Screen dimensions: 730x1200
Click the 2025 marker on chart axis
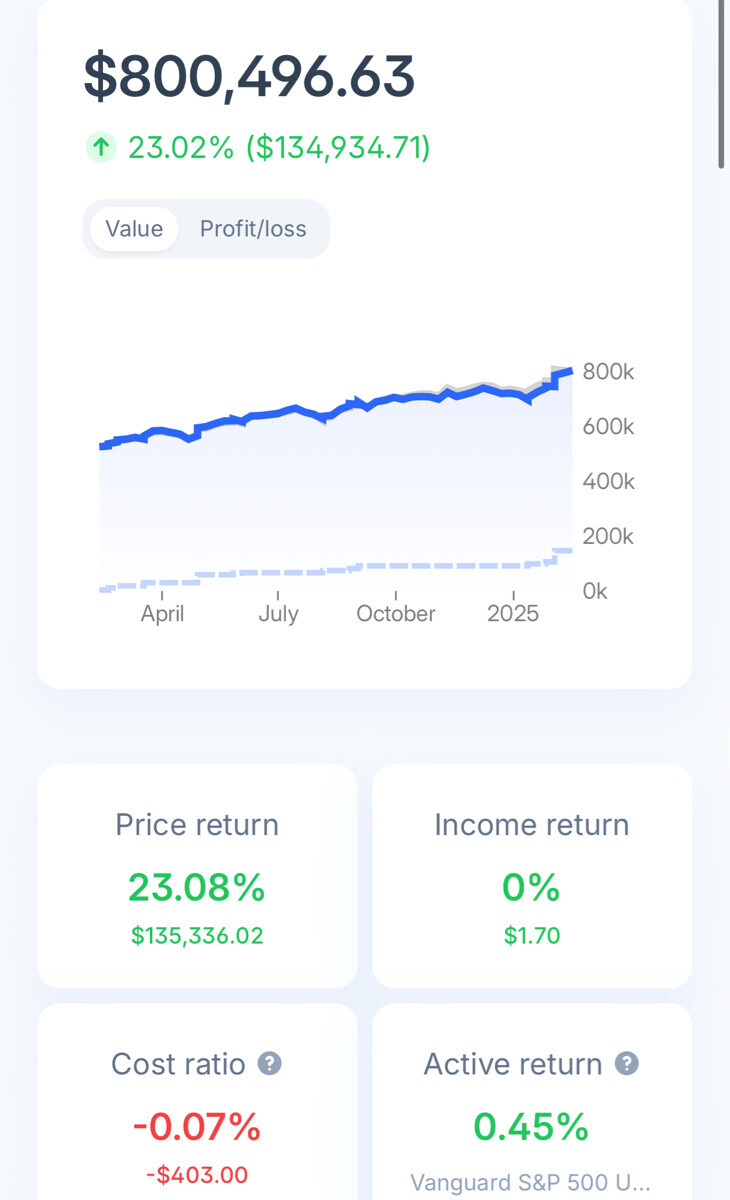pos(513,613)
